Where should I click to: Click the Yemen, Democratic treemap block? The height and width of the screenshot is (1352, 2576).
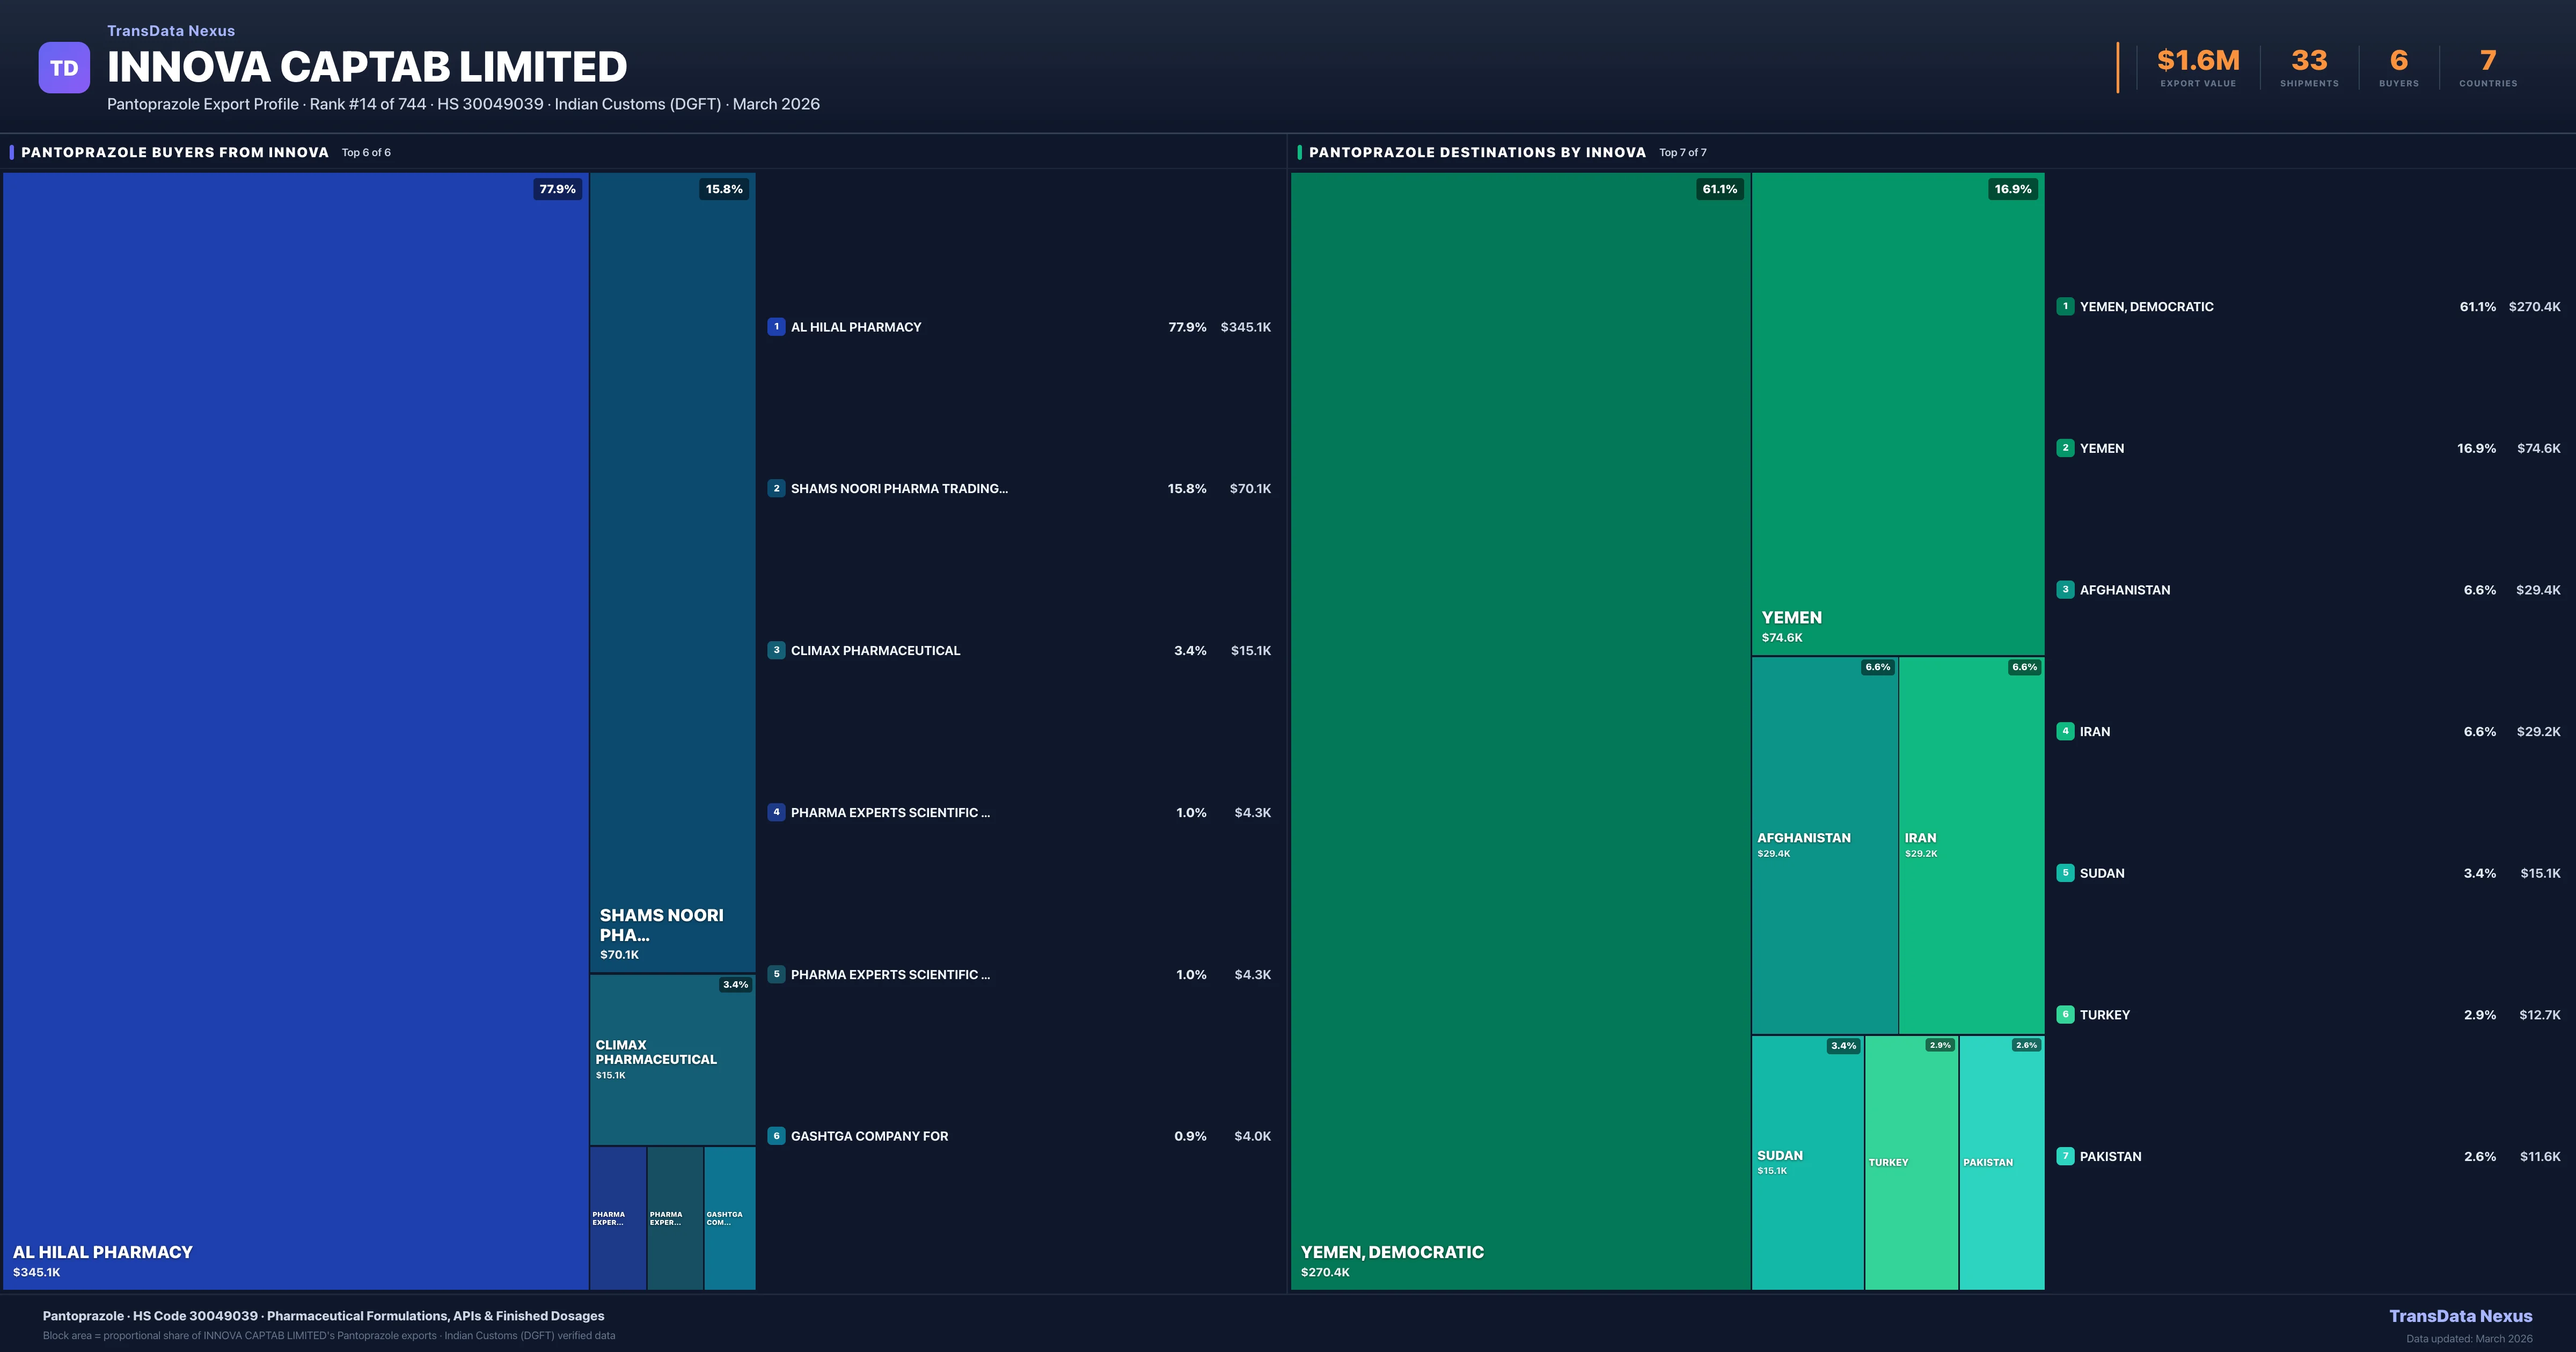point(1520,730)
